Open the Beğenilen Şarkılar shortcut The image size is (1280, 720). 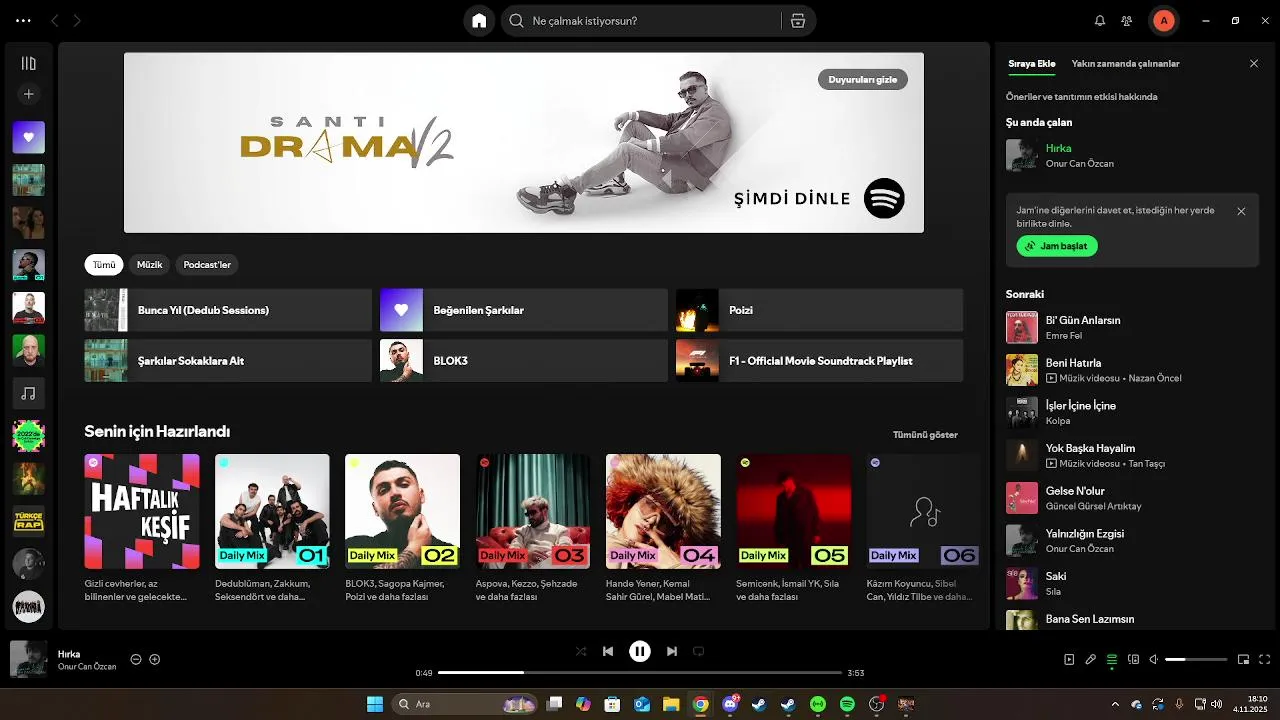point(523,310)
